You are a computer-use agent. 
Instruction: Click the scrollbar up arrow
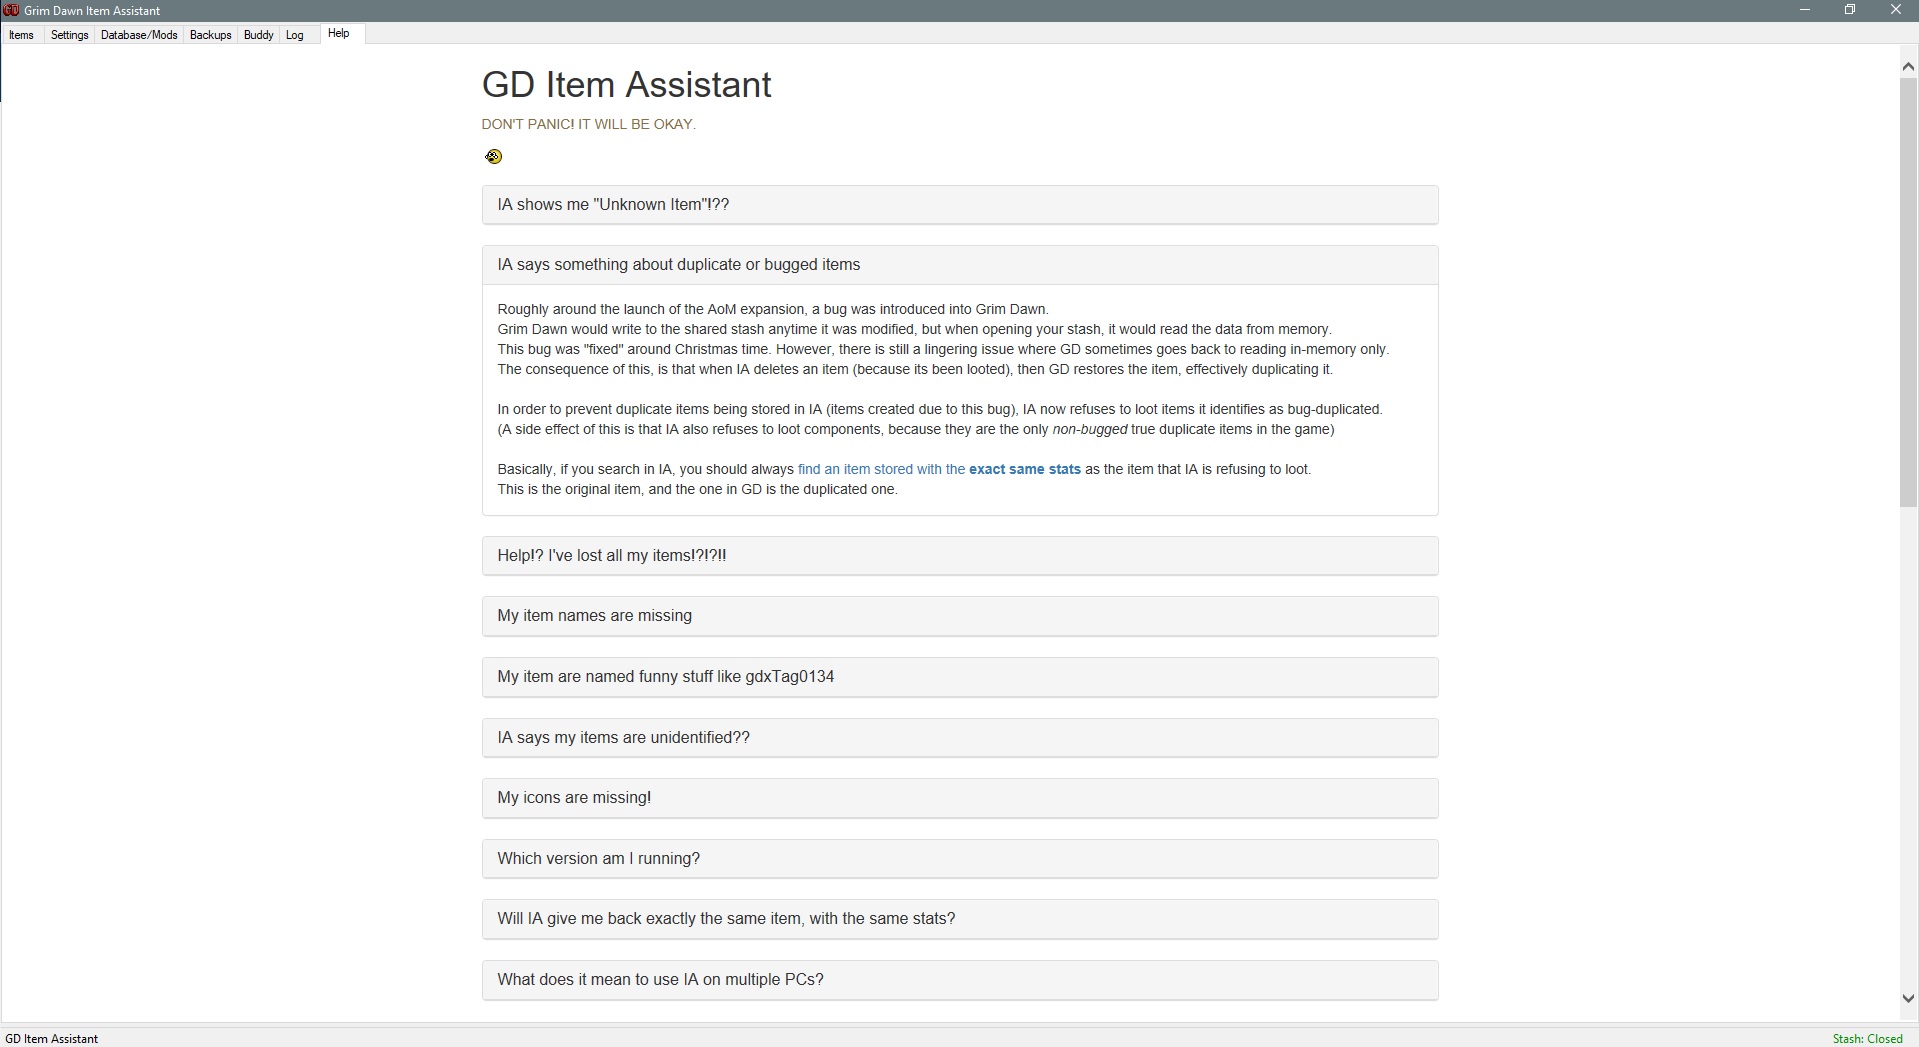(1908, 66)
